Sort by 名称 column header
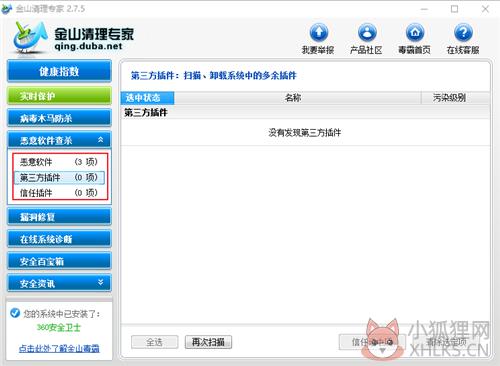The image size is (500, 366). pyautogui.click(x=297, y=98)
